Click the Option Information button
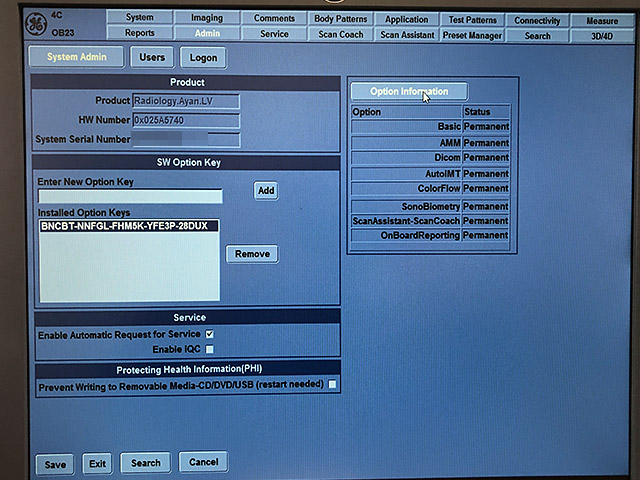The height and width of the screenshot is (480, 640). tap(409, 91)
